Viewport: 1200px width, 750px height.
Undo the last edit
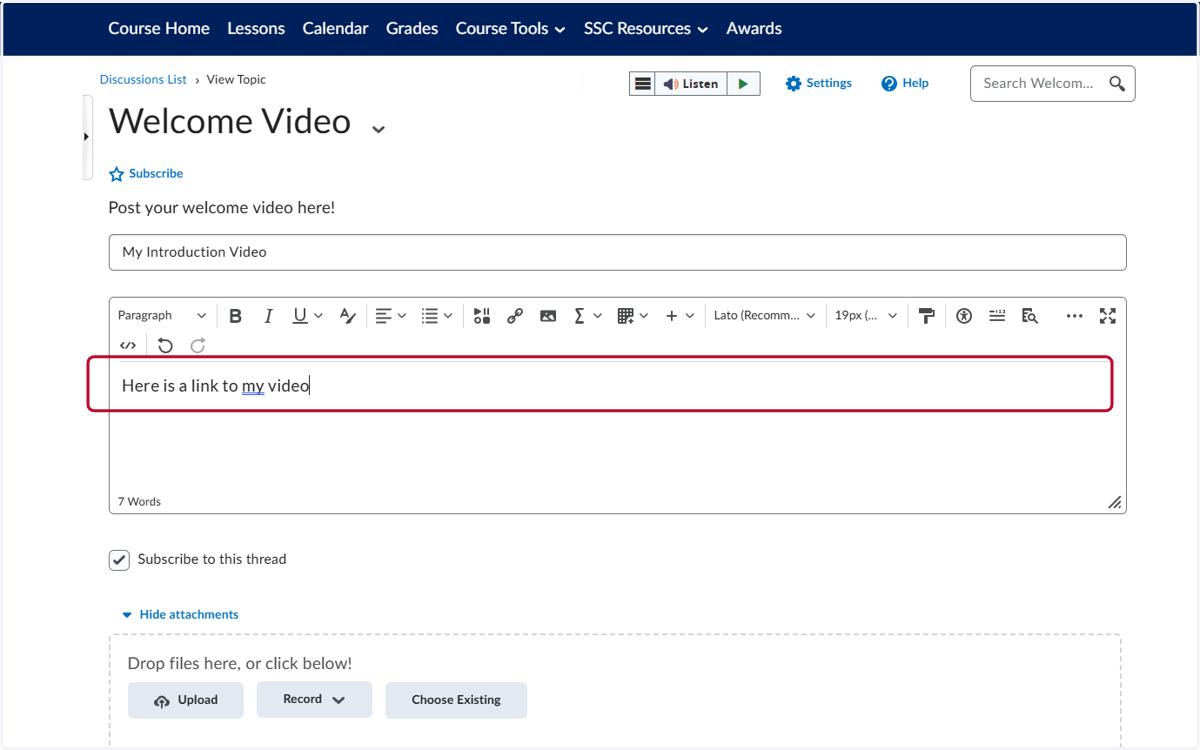166,346
